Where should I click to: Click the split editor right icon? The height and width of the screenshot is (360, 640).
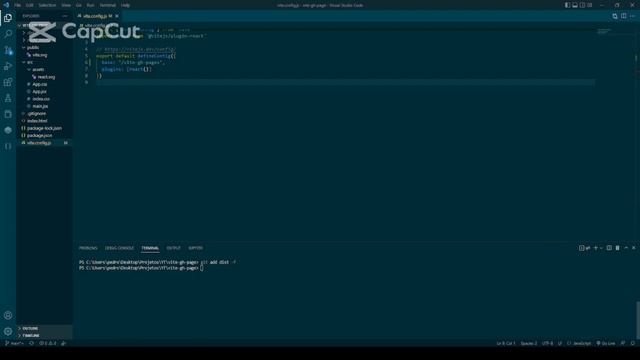(x=623, y=16)
